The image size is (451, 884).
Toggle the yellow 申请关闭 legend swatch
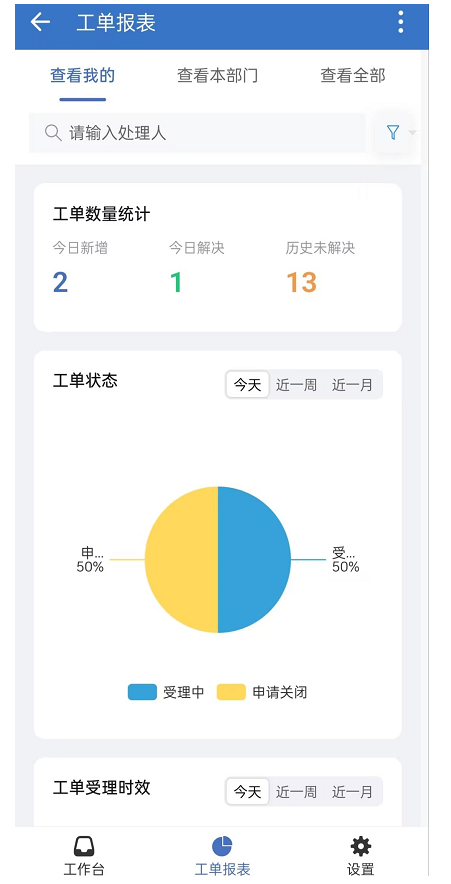(x=231, y=692)
